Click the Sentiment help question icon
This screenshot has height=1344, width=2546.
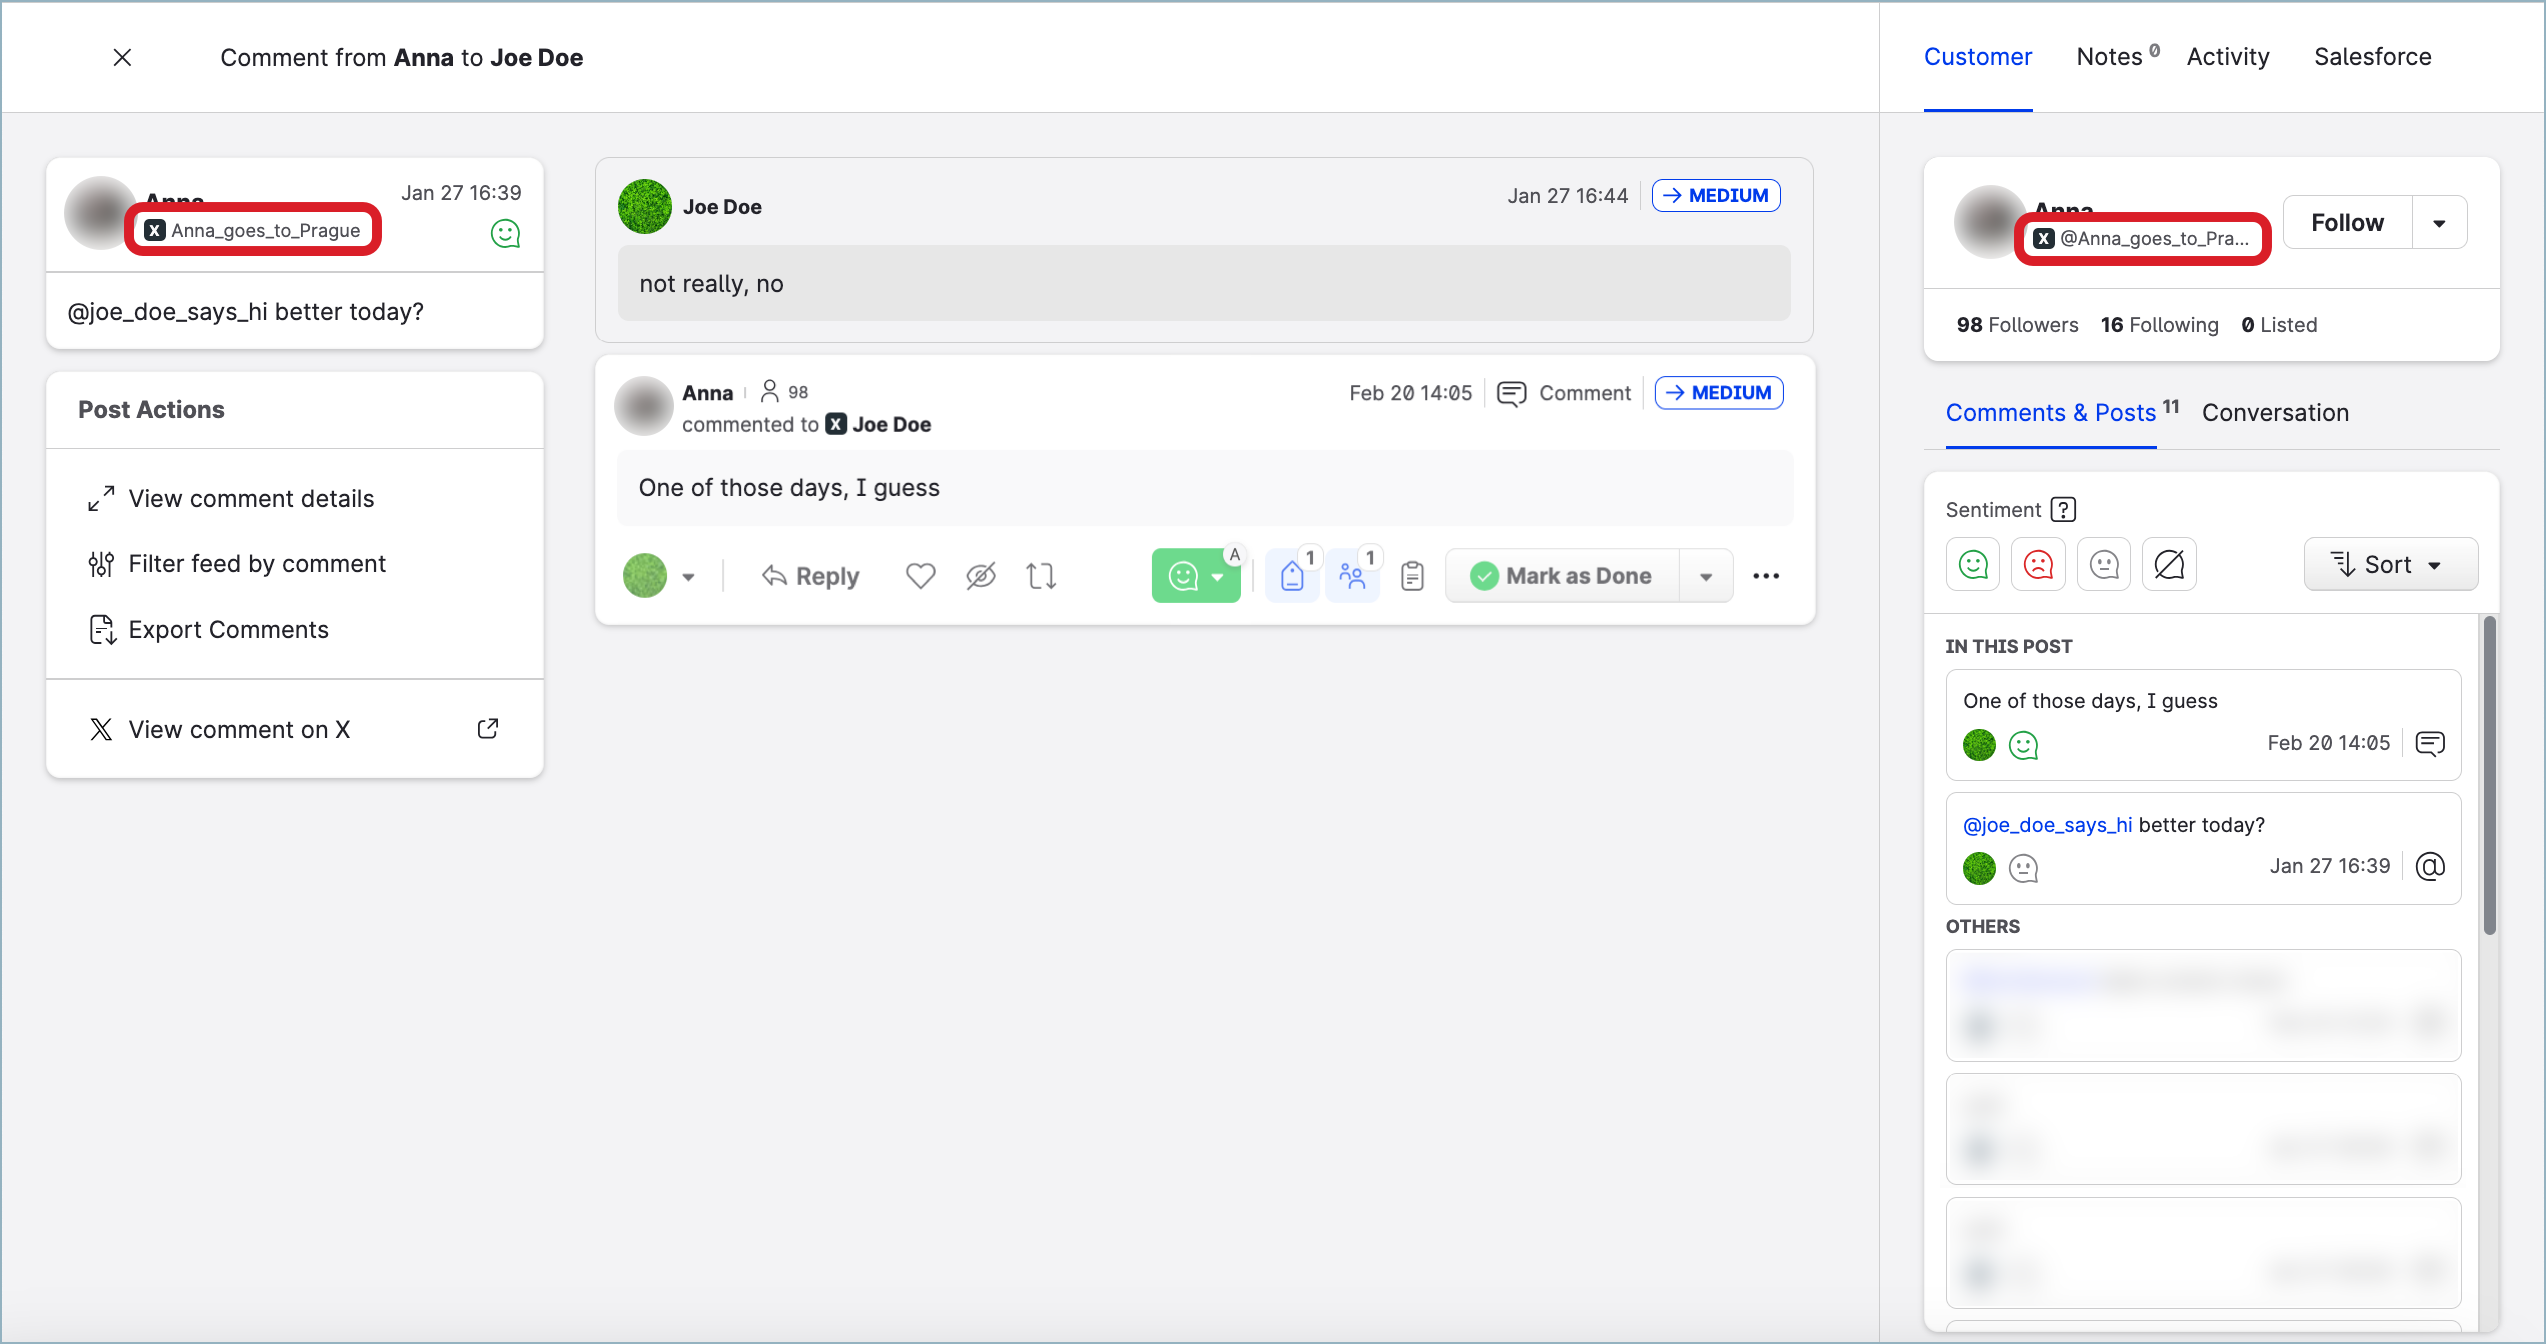pos(2063,510)
